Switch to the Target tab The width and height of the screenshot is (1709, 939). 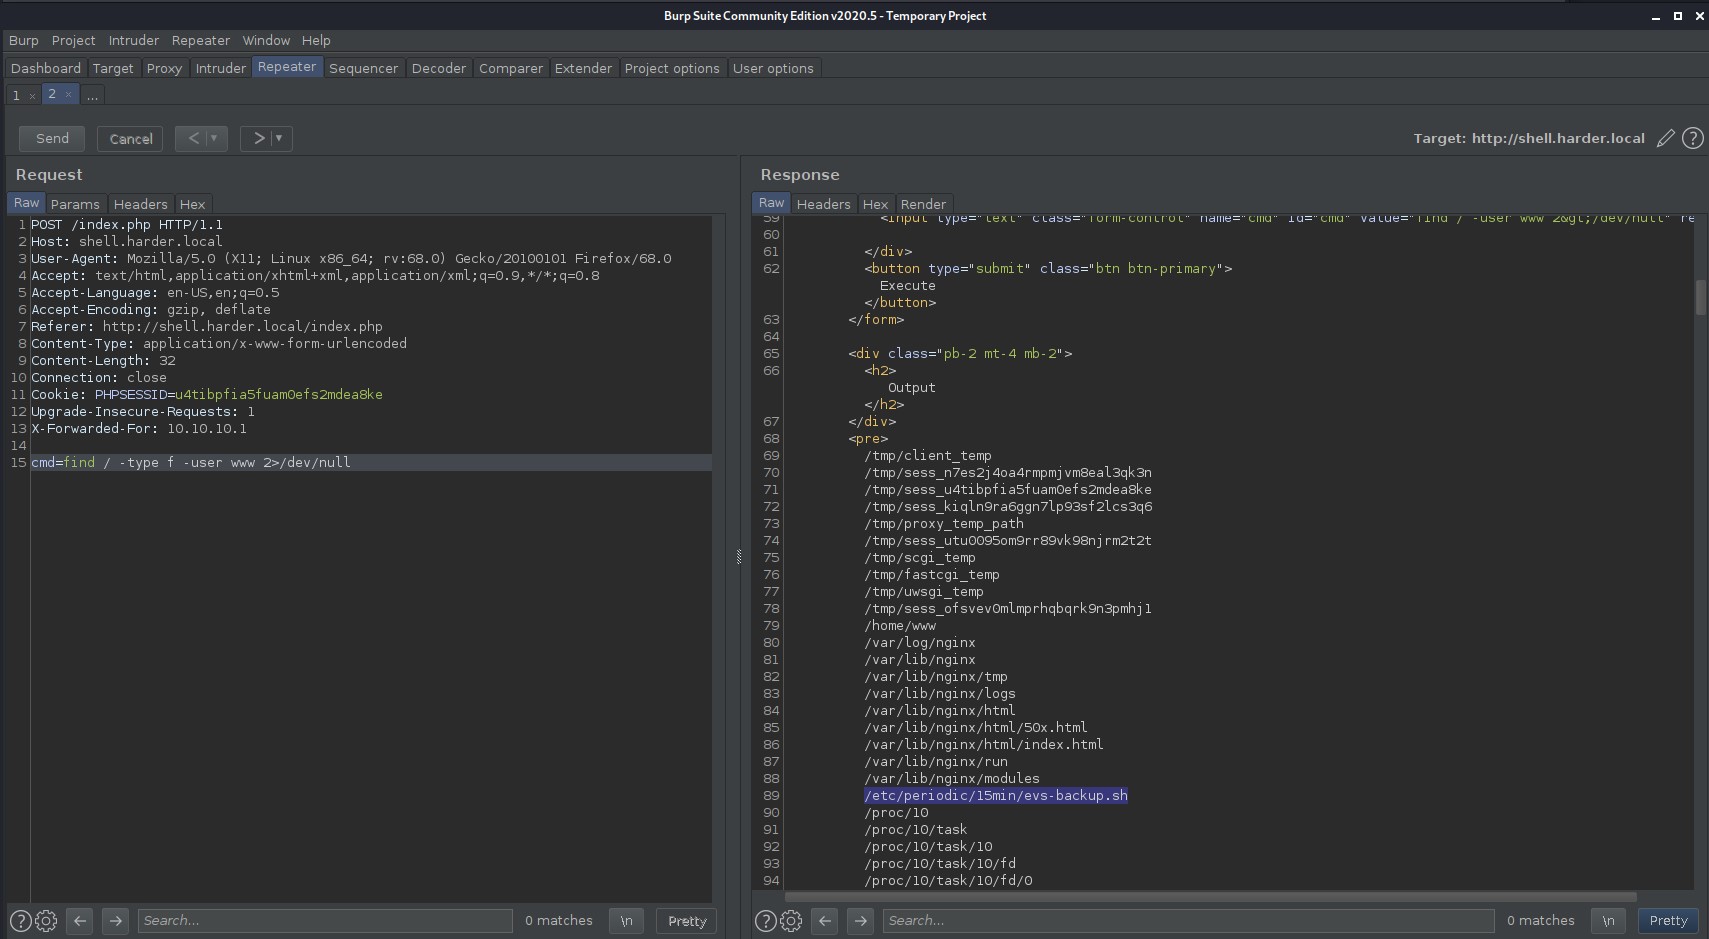coord(113,69)
